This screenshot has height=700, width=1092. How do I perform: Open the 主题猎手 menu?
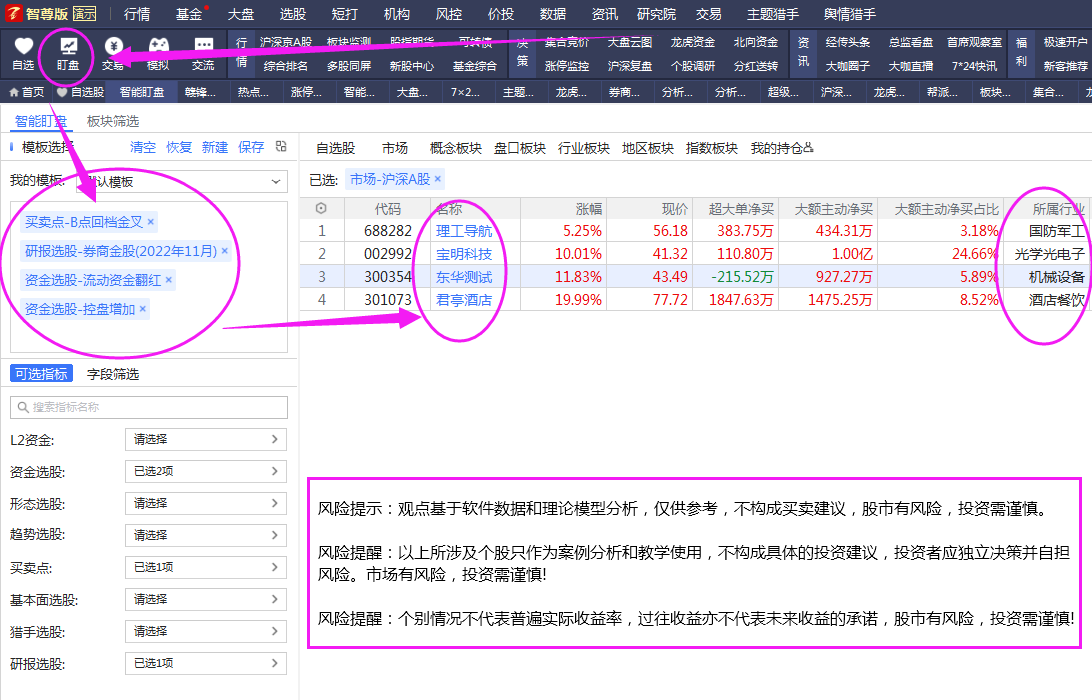point(772,14)
